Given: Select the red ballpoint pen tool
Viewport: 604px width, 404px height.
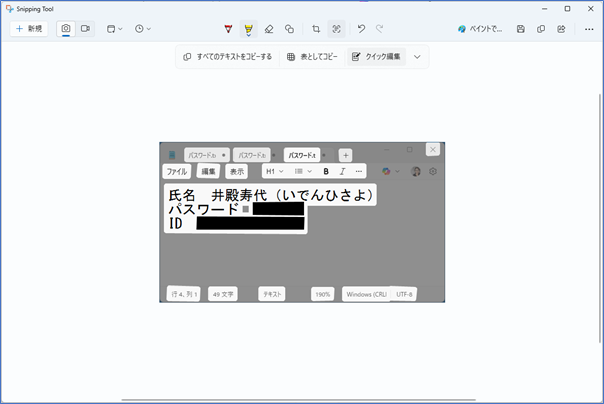Looking at the screenshot, I should (x=229, y=29).
